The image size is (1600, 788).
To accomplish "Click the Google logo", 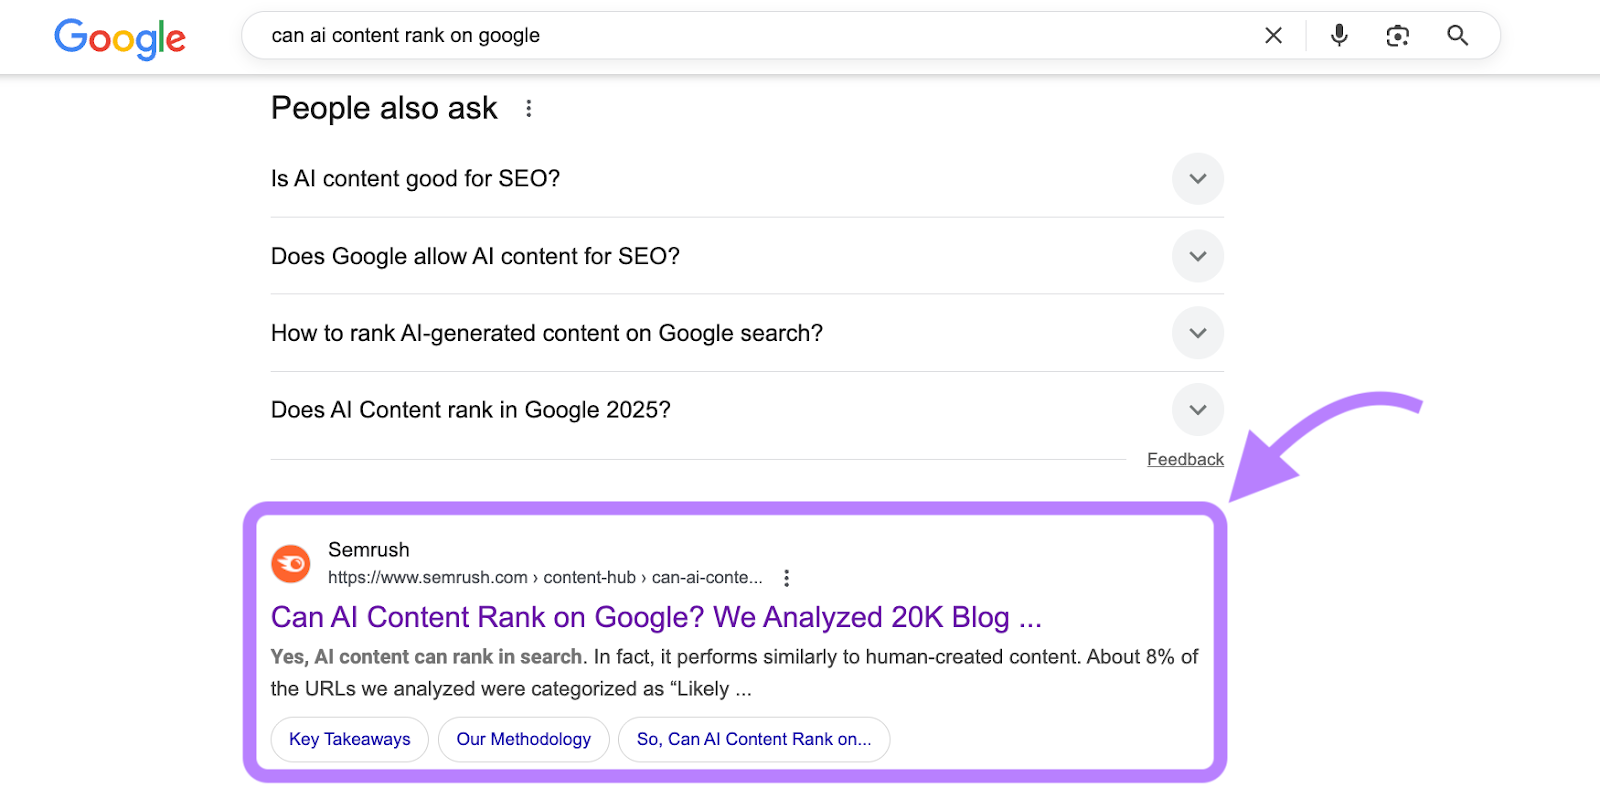I will pos(120,38).
